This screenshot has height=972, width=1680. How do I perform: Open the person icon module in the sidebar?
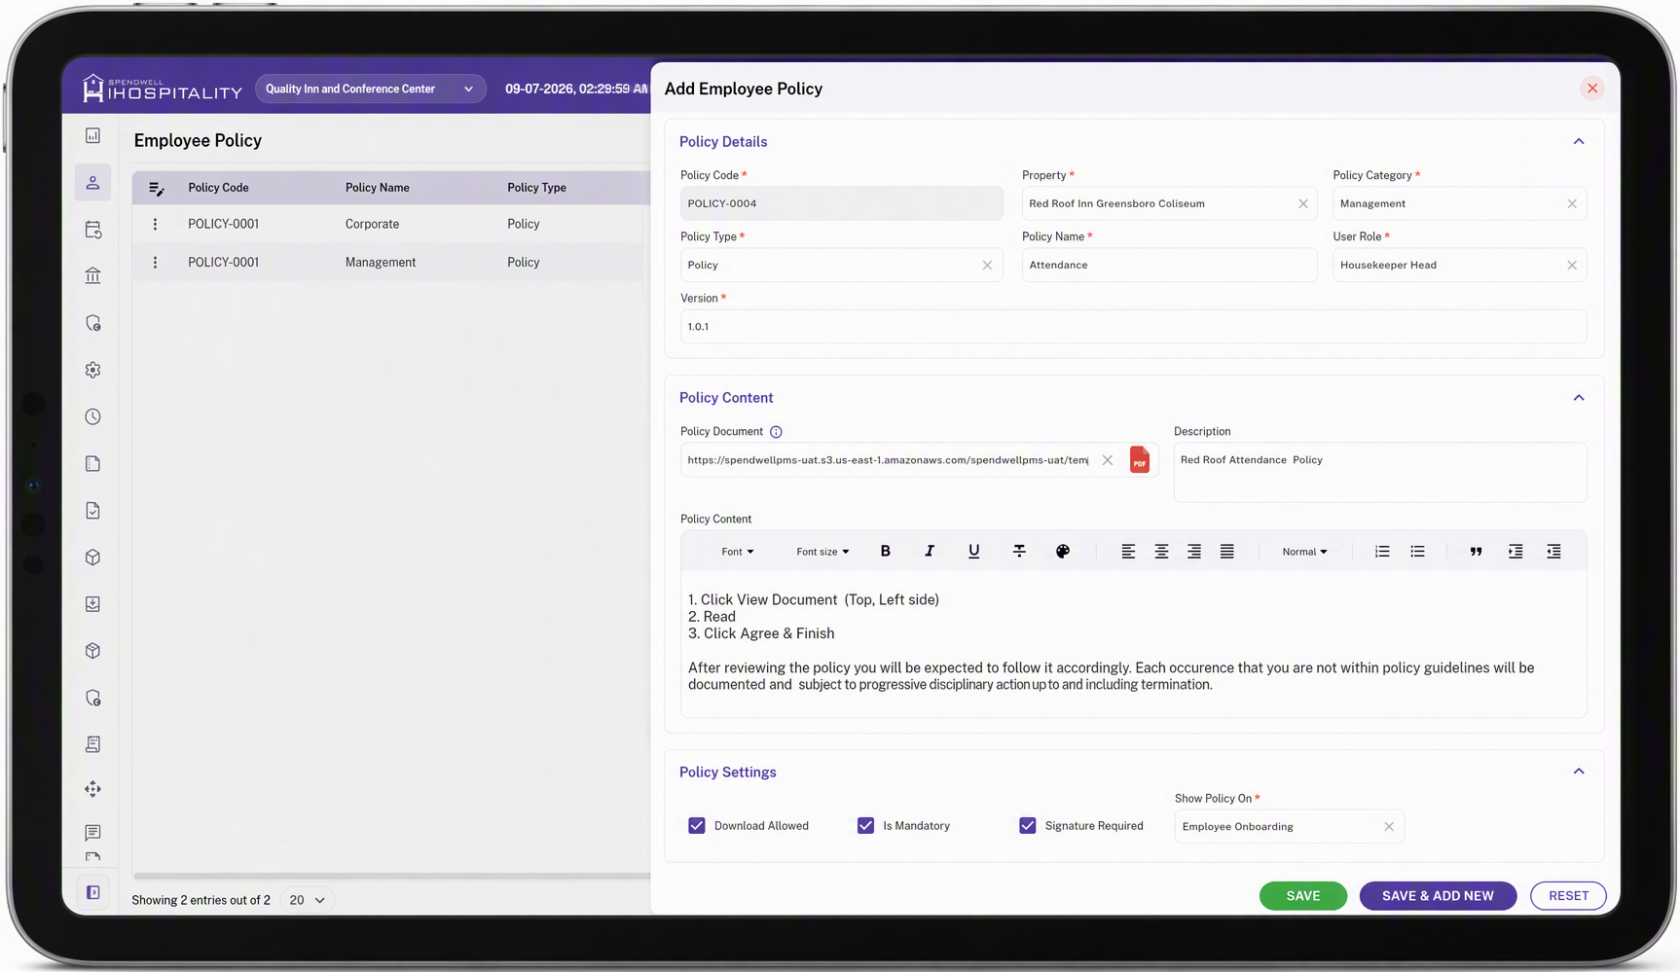click(x=93, y=183)
